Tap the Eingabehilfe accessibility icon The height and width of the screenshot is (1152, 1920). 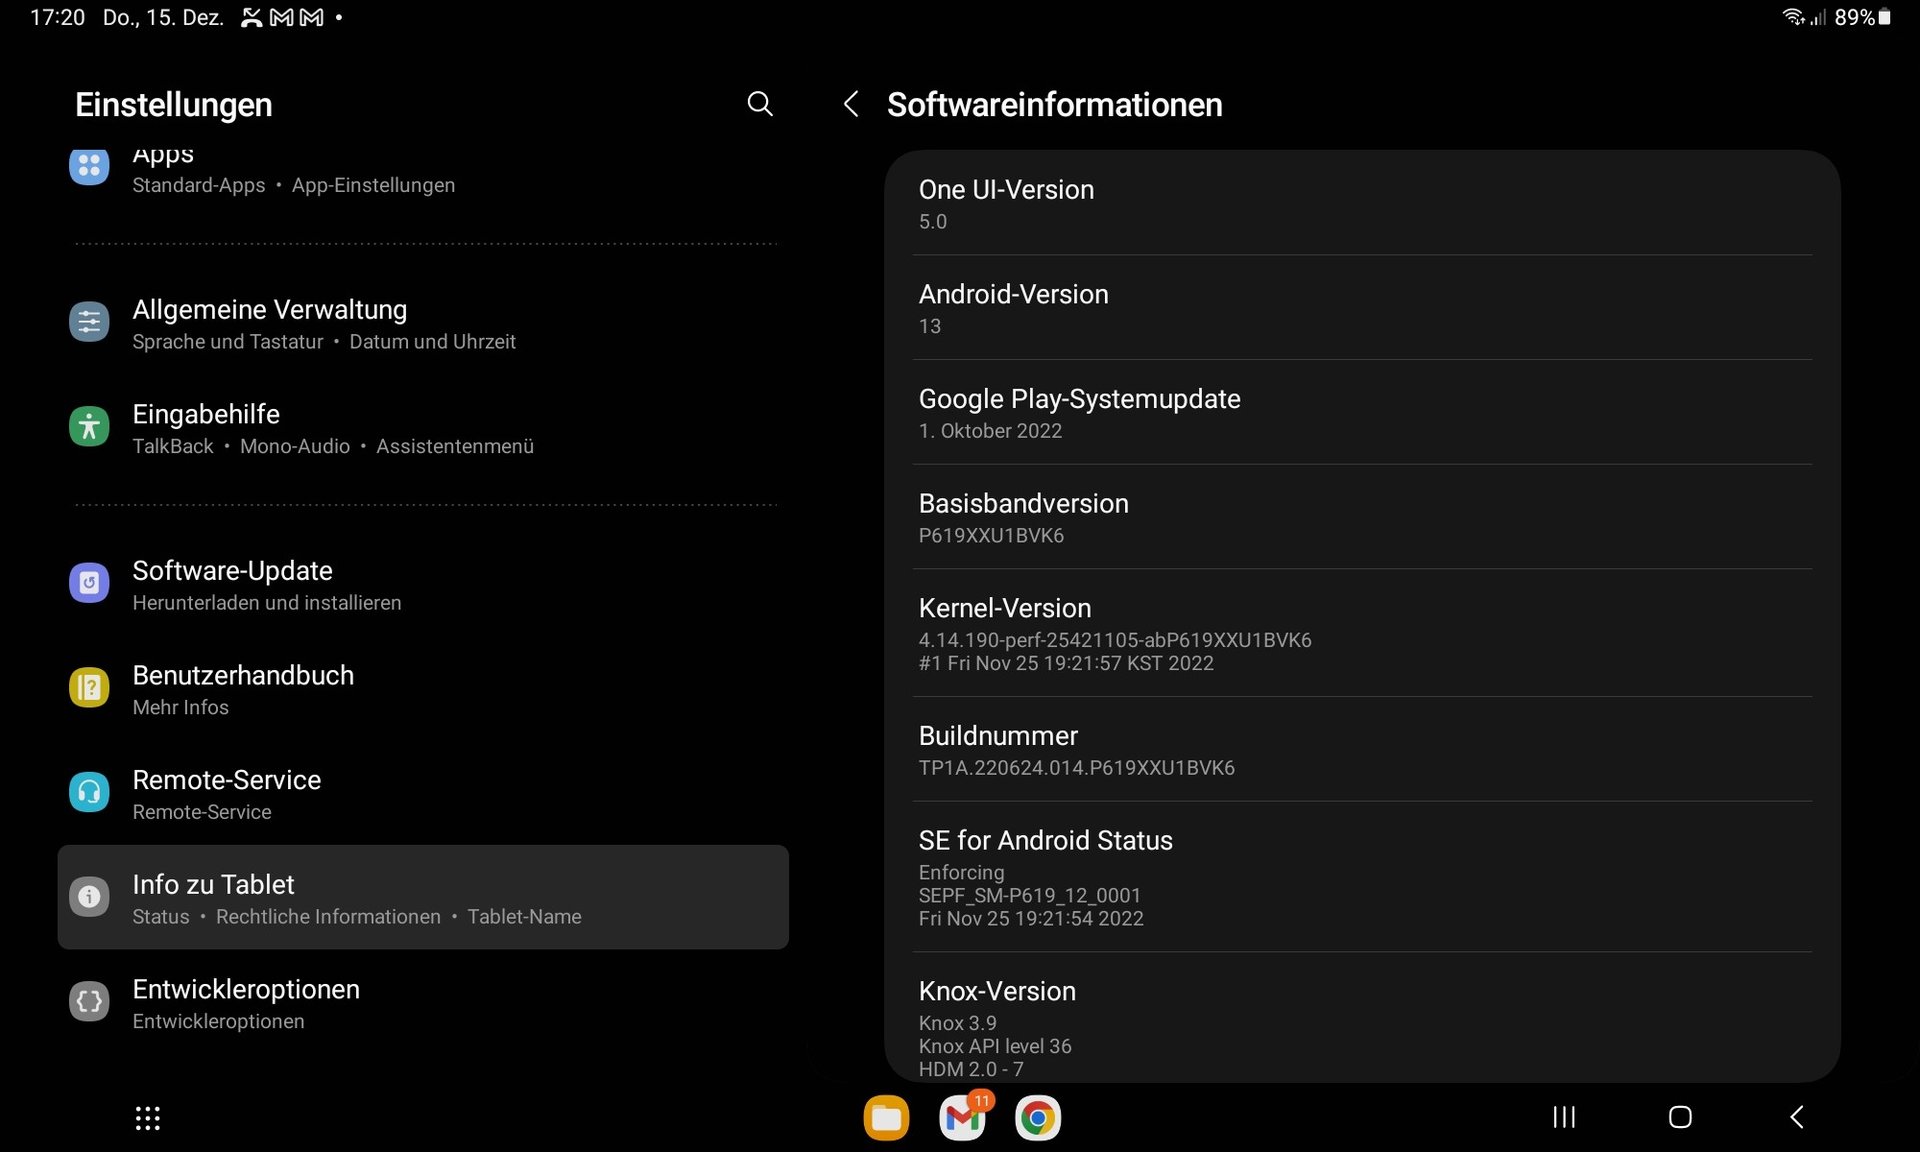(89, 427)
